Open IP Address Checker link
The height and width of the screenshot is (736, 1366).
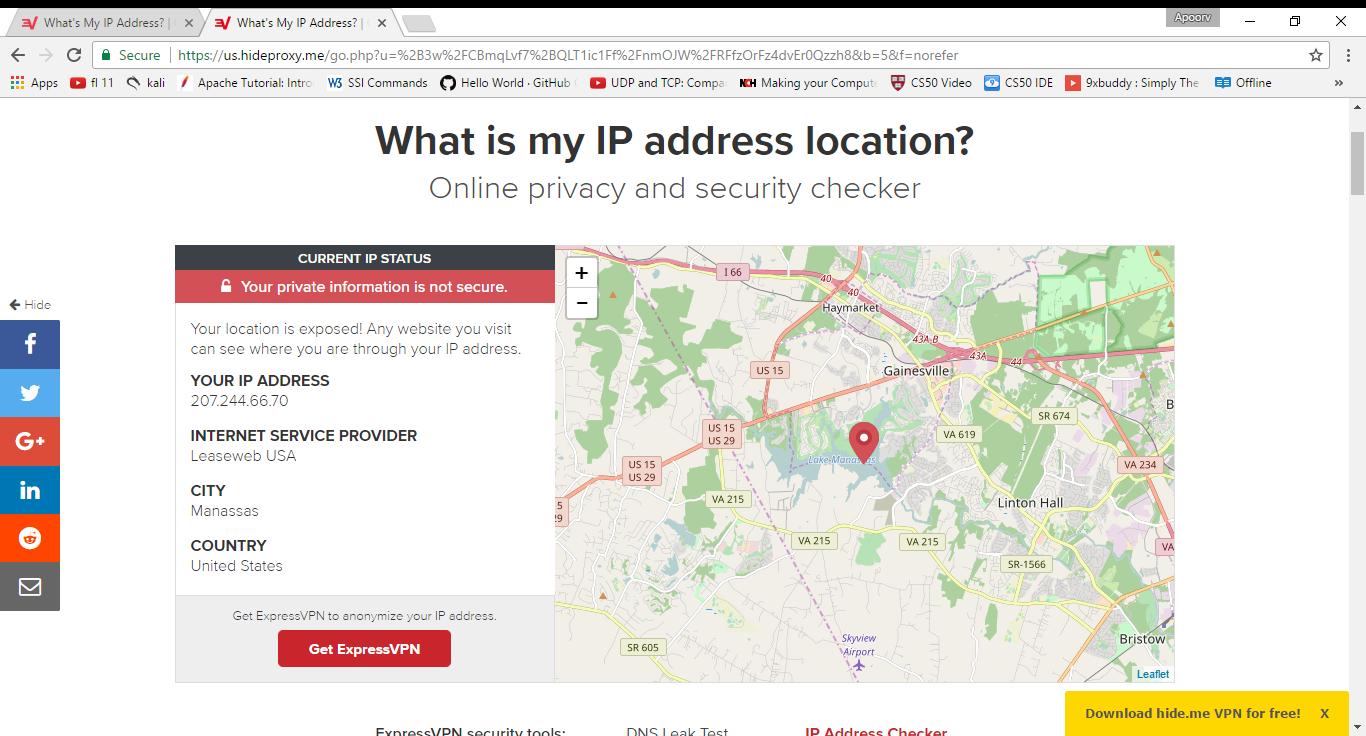click(876, 732)
